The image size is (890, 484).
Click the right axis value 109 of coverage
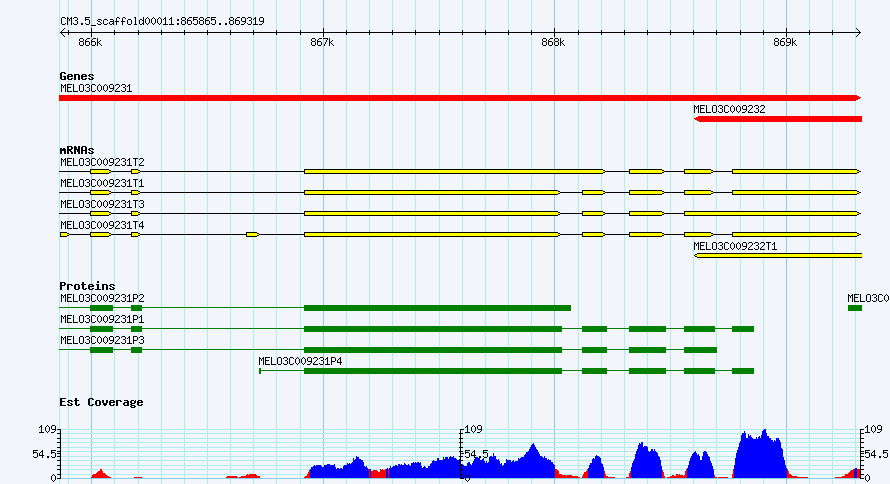click(x=873, y=430)
